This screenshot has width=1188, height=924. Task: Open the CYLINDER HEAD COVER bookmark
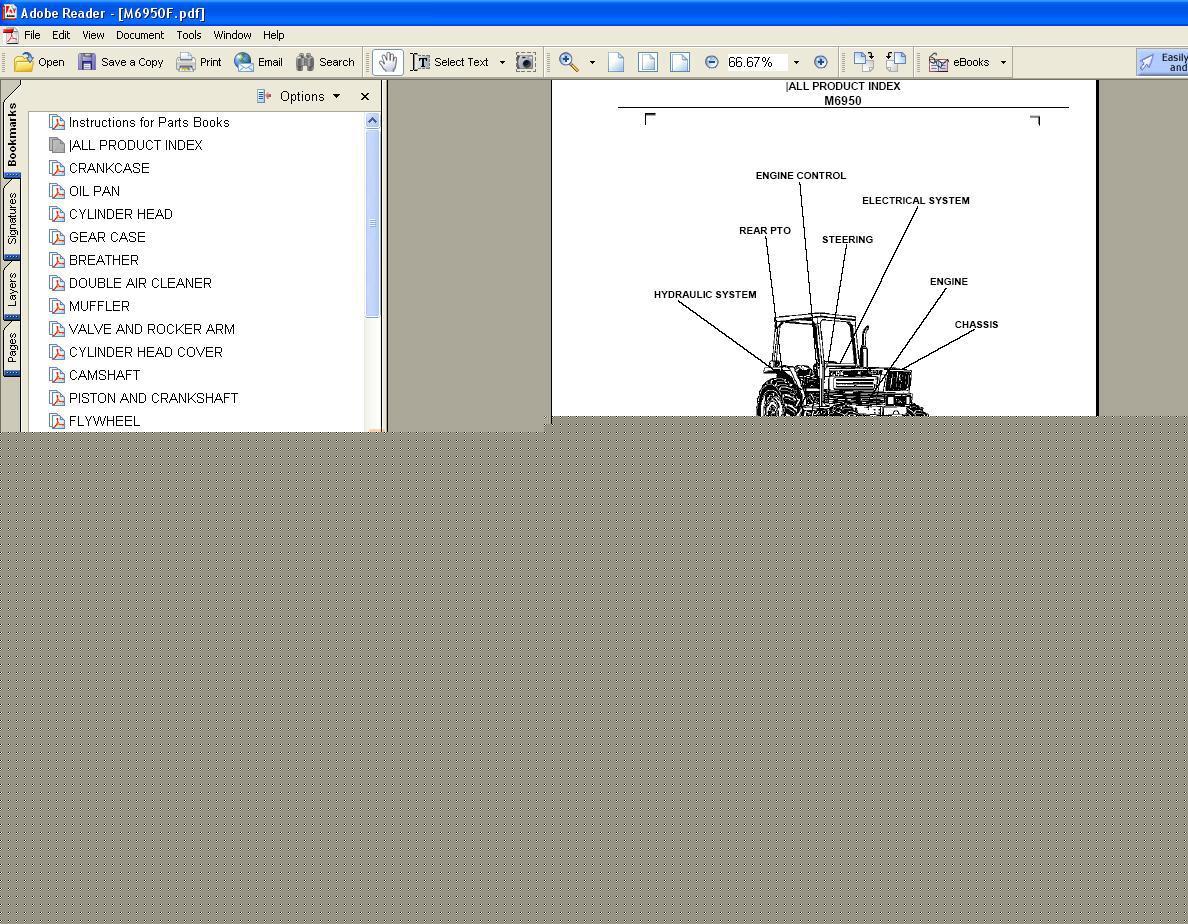[145, 352]
